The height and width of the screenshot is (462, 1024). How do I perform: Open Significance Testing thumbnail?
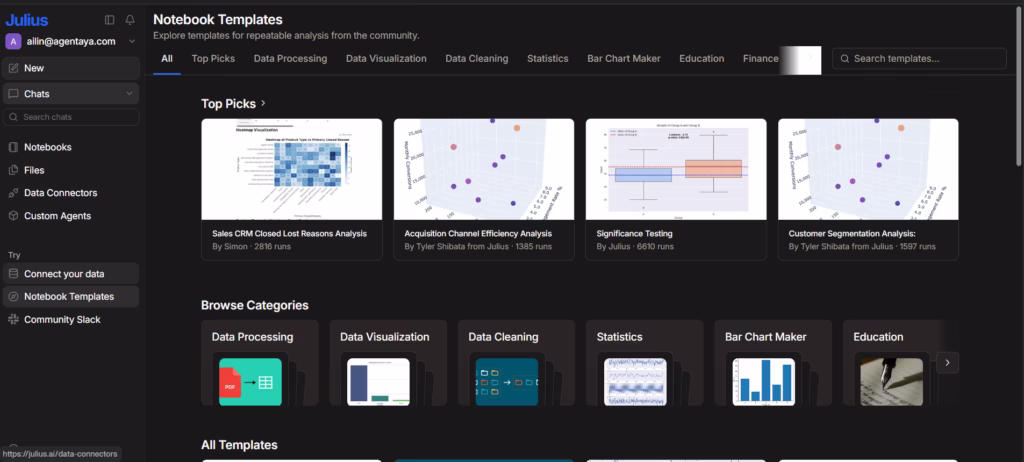pyautogui.click(x=676, y=169)
